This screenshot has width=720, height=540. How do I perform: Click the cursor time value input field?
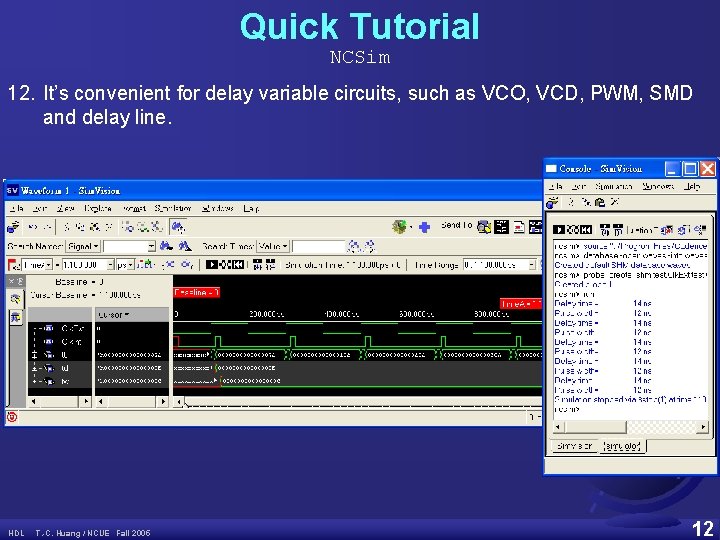coord(84,265)
